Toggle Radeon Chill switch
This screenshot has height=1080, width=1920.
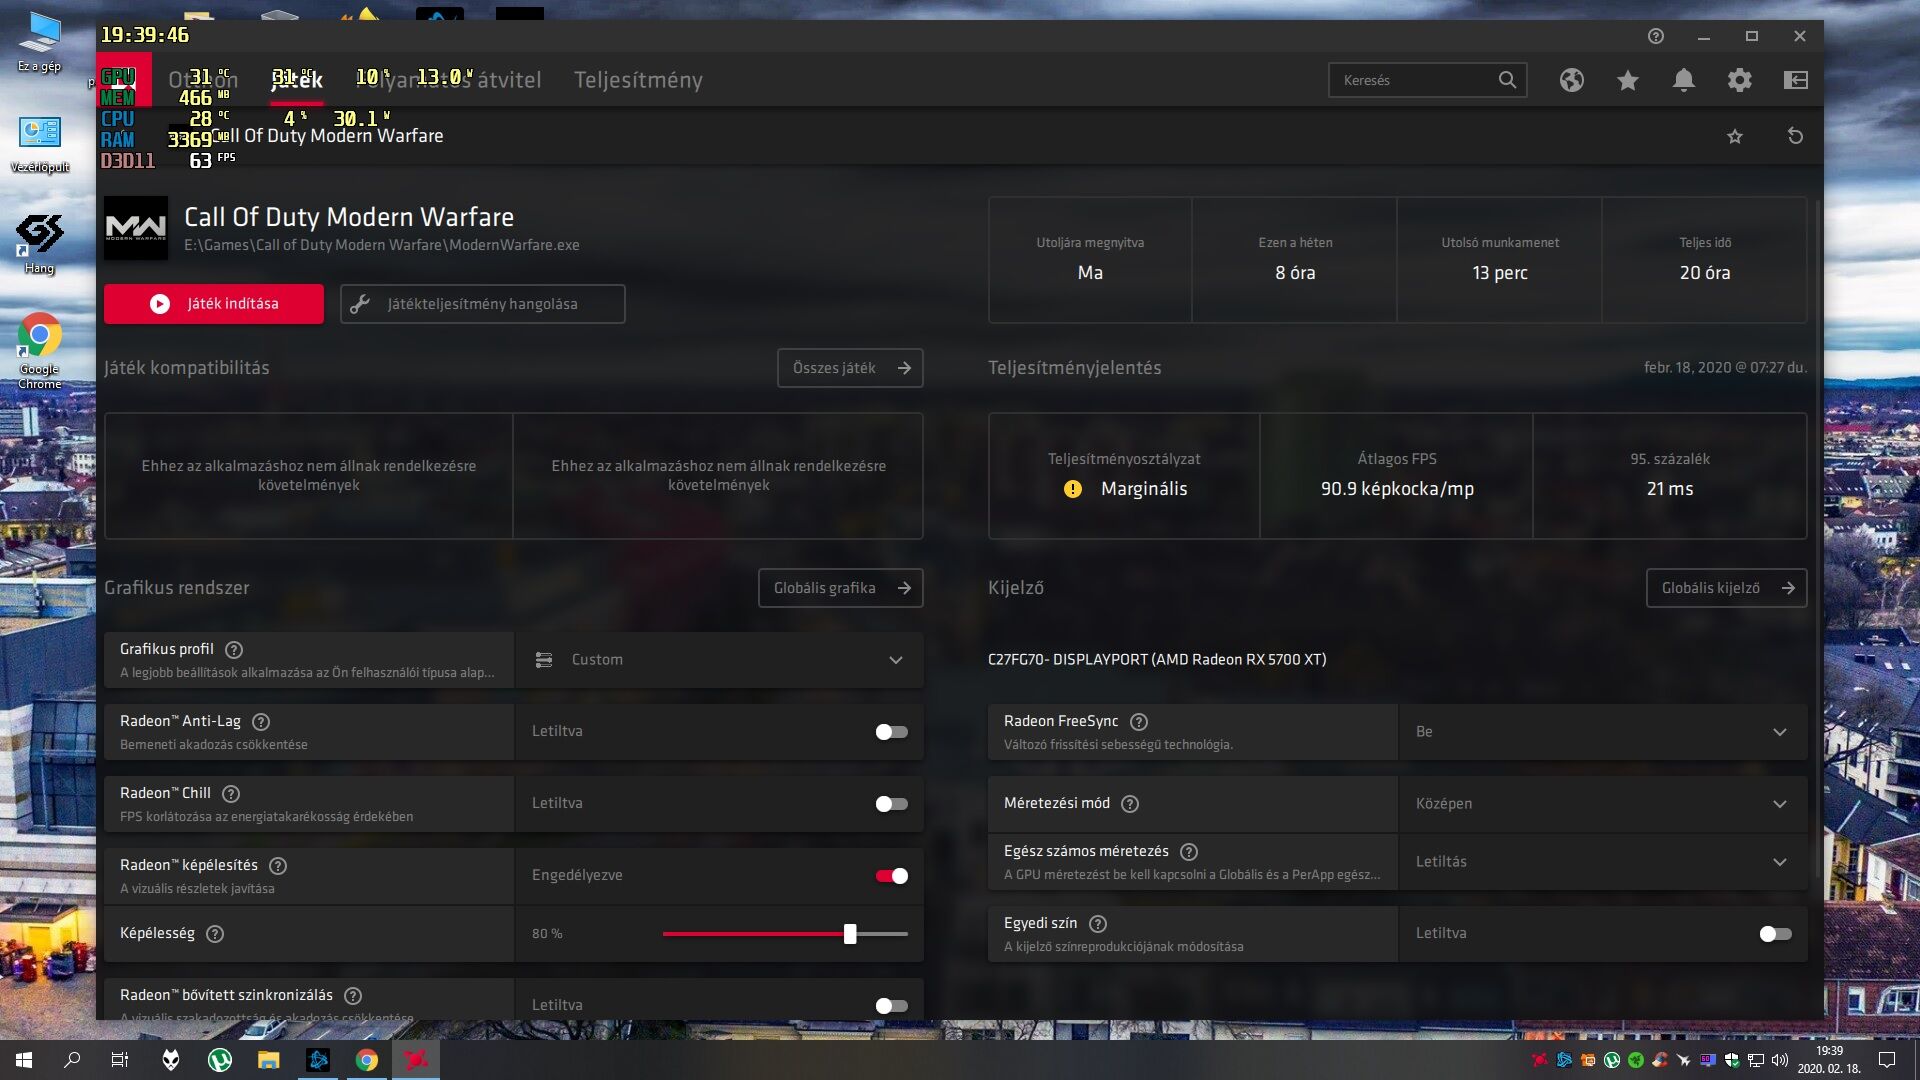pos(891,804)
